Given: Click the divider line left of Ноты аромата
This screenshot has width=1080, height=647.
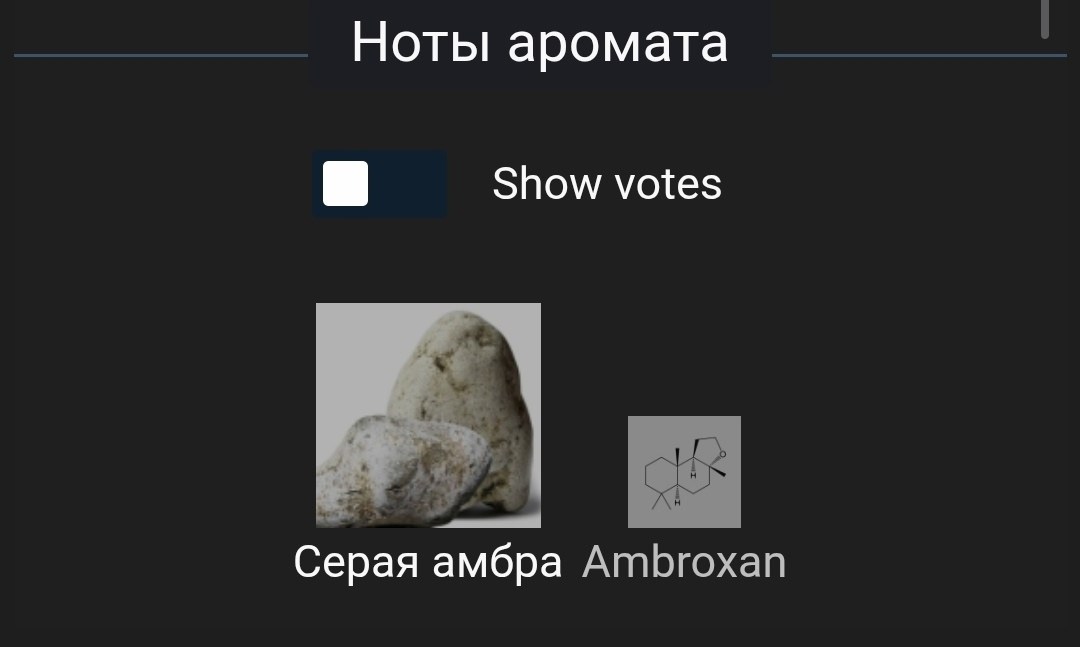Looking at the screenshot, I should point(160,55).
